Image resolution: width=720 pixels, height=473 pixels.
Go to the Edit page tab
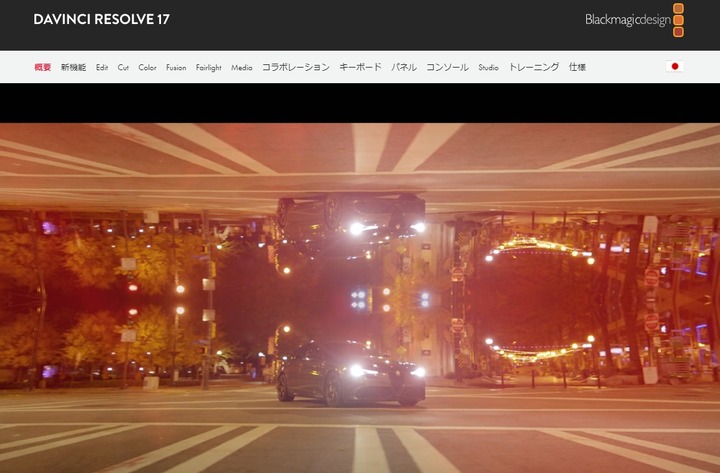(102, 67)
